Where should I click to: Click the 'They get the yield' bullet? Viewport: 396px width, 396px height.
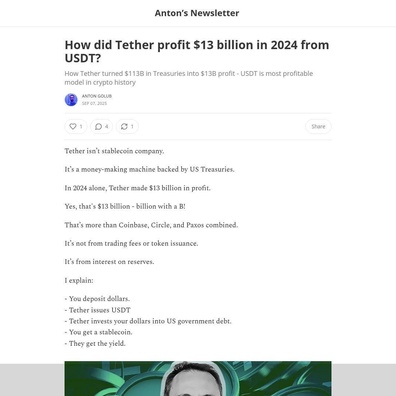point(95,343)
